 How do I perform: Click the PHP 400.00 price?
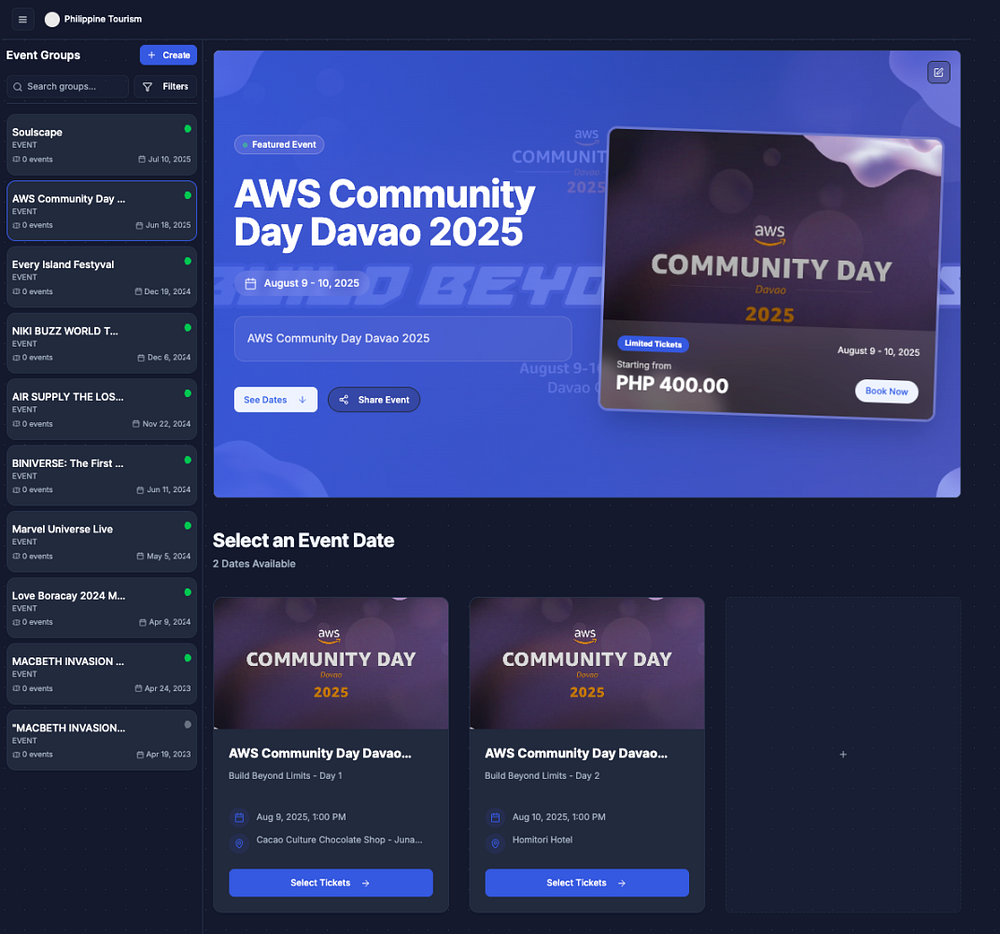[672, 384]
